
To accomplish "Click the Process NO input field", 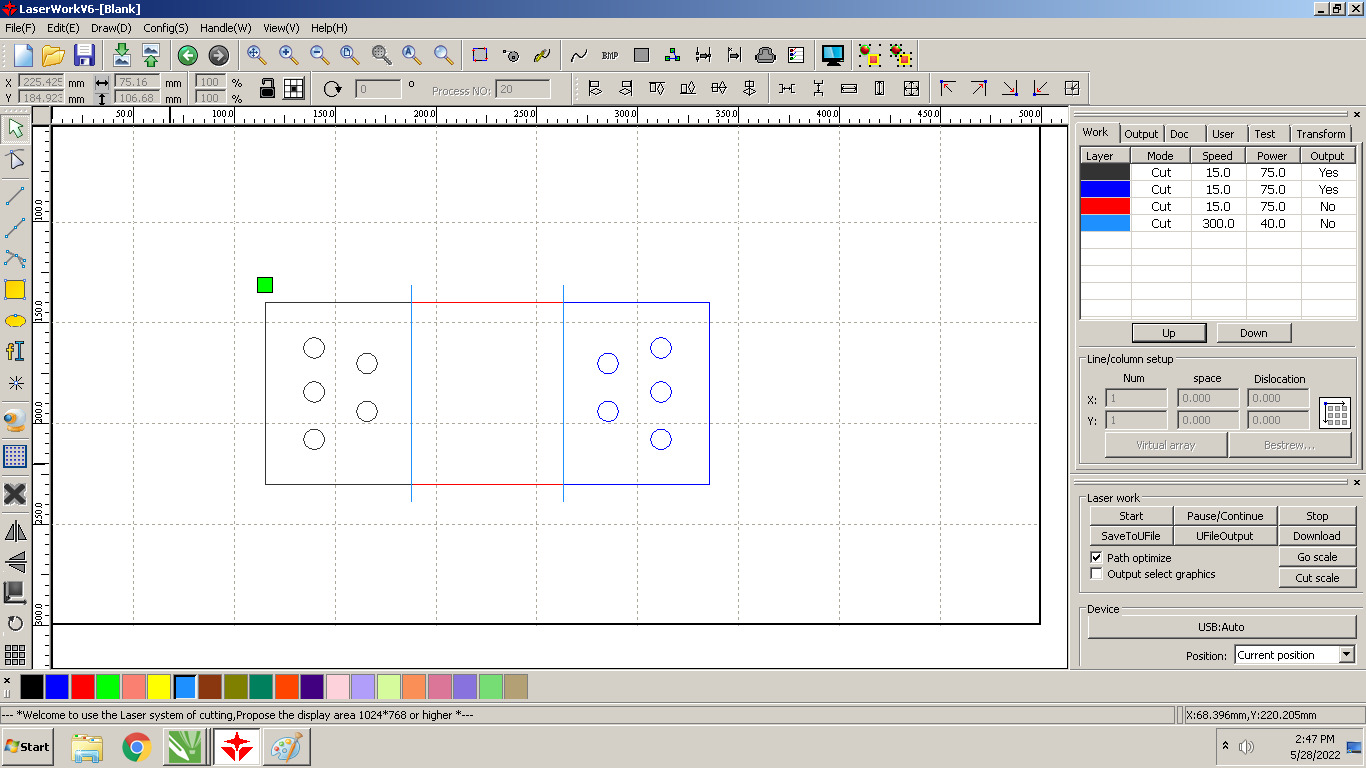I will coord(523,89).
